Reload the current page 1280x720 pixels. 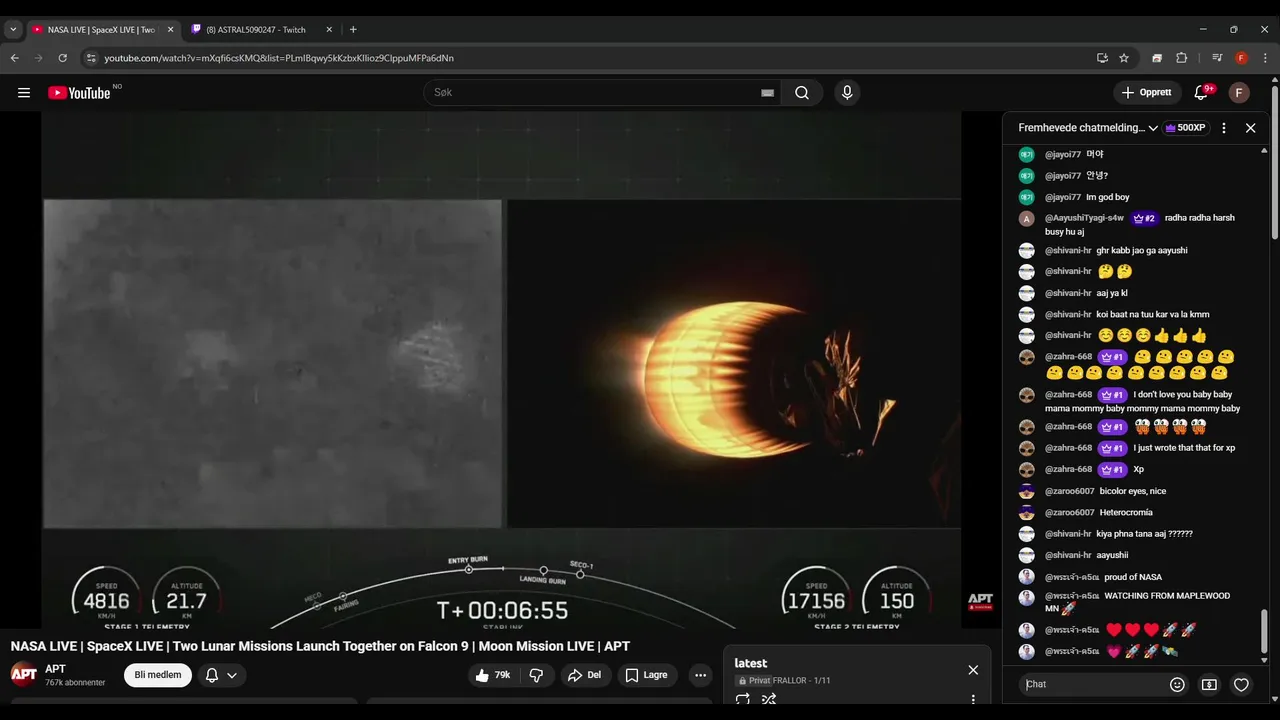click(63, 58)
